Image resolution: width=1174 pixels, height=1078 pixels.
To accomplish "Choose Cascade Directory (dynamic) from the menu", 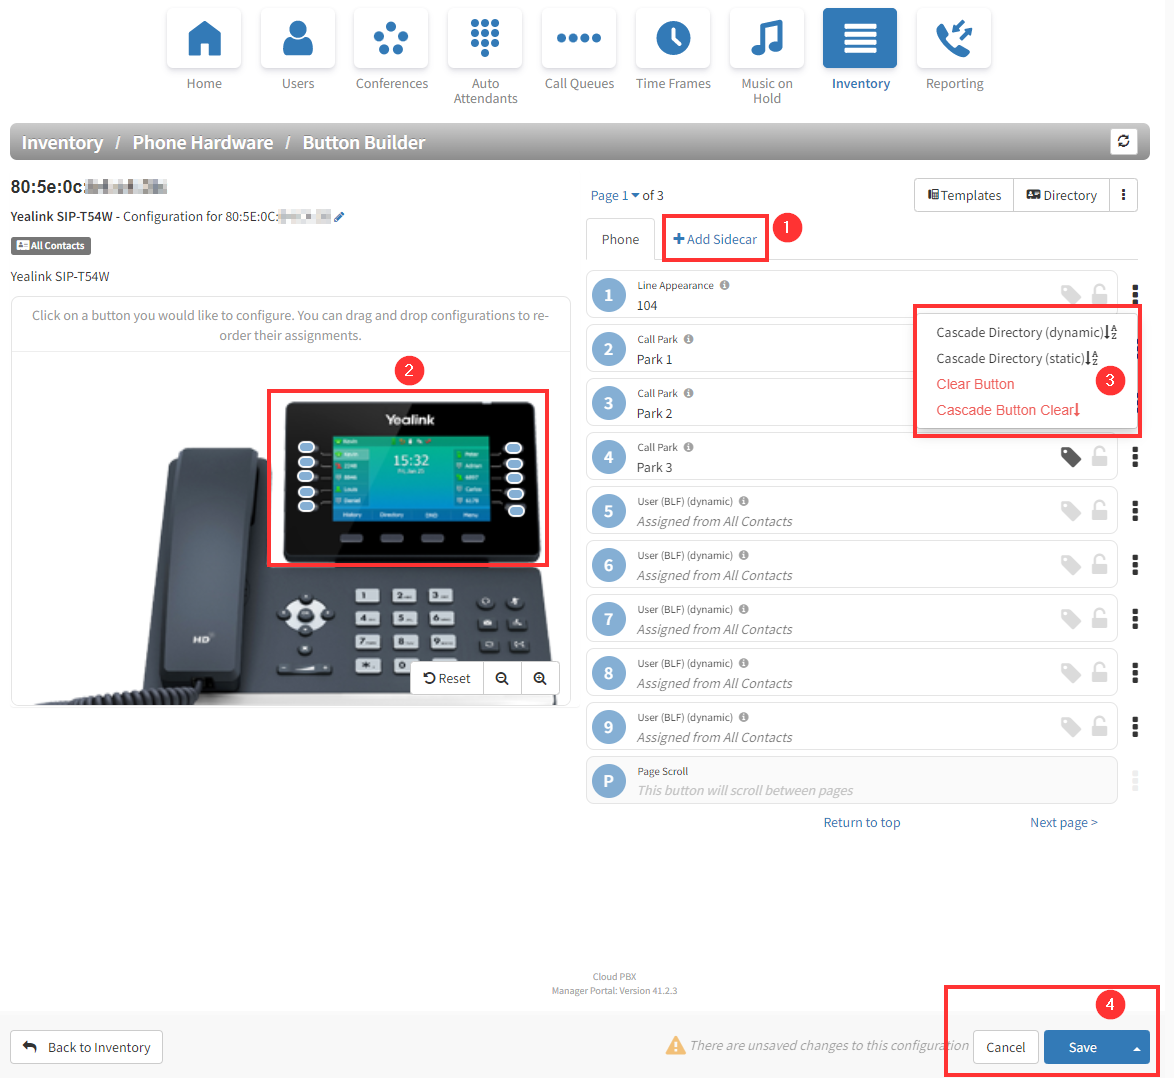I will [1027, 332].
